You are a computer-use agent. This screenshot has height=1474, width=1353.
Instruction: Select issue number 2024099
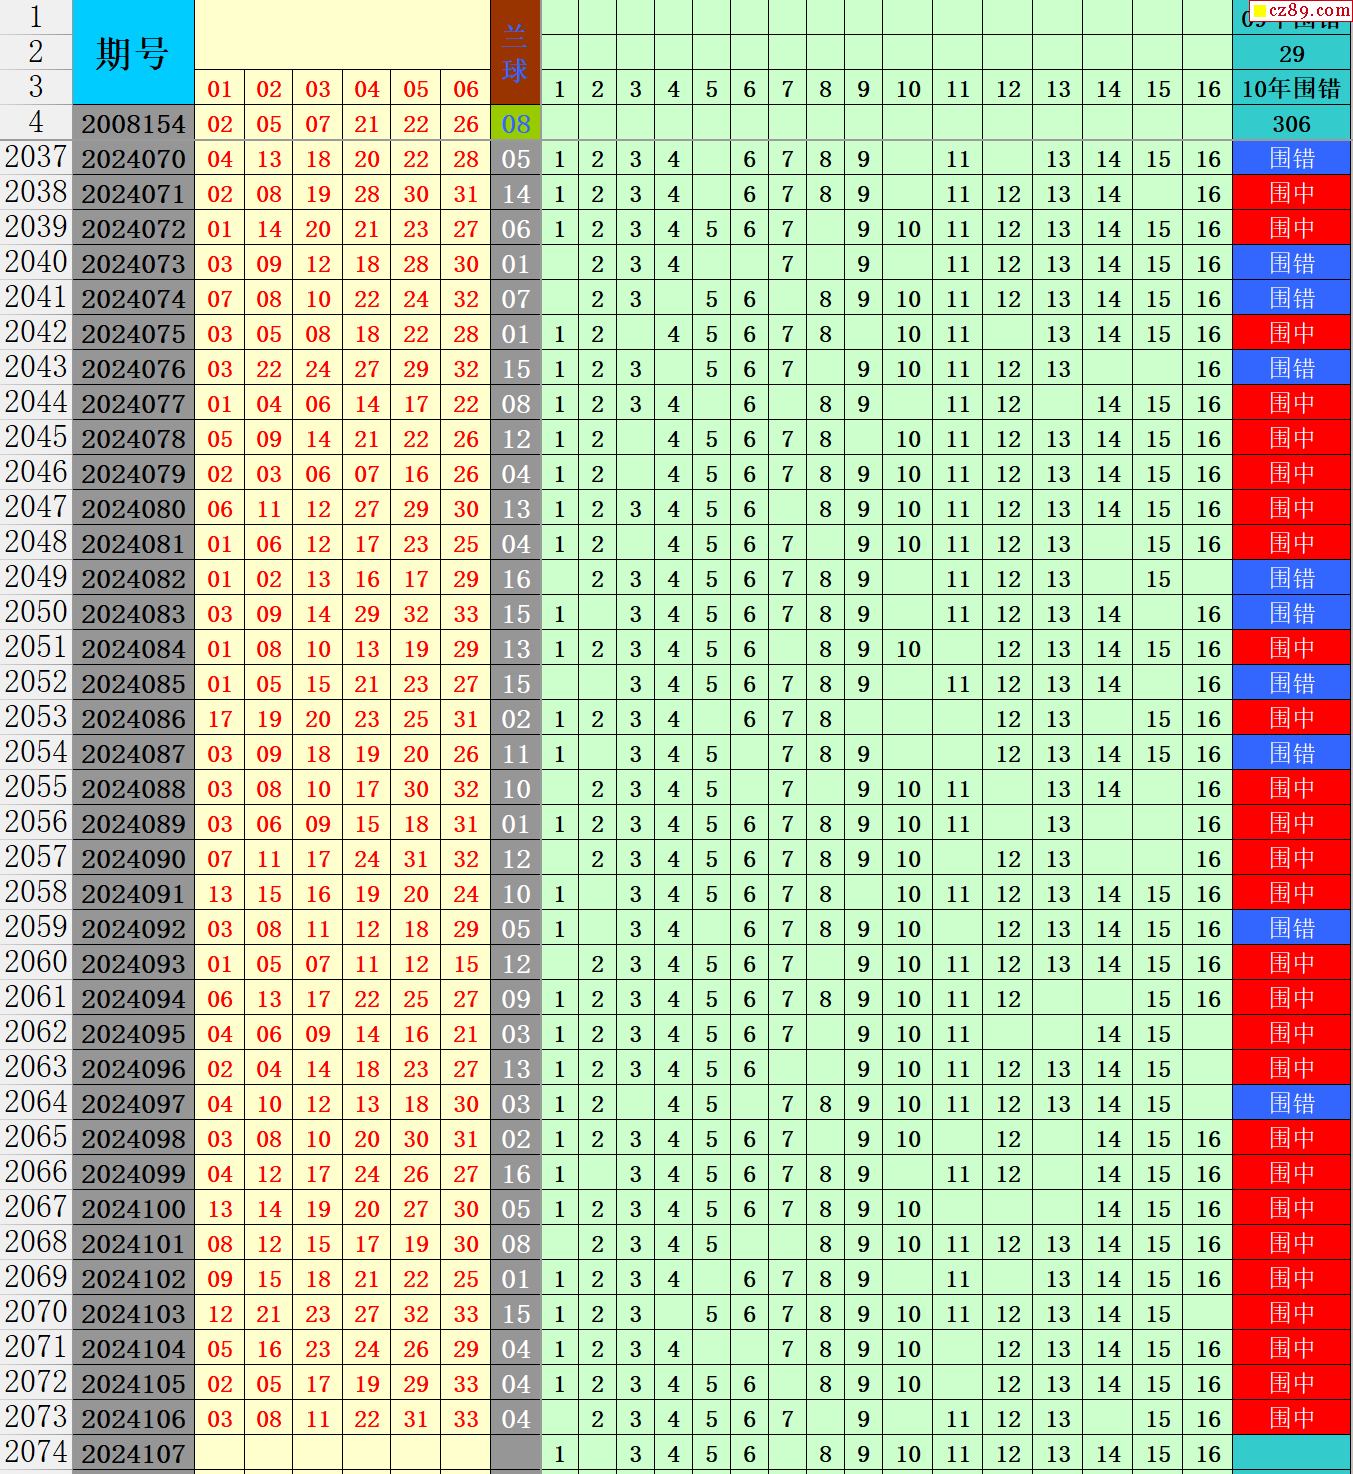[133, 1174]
